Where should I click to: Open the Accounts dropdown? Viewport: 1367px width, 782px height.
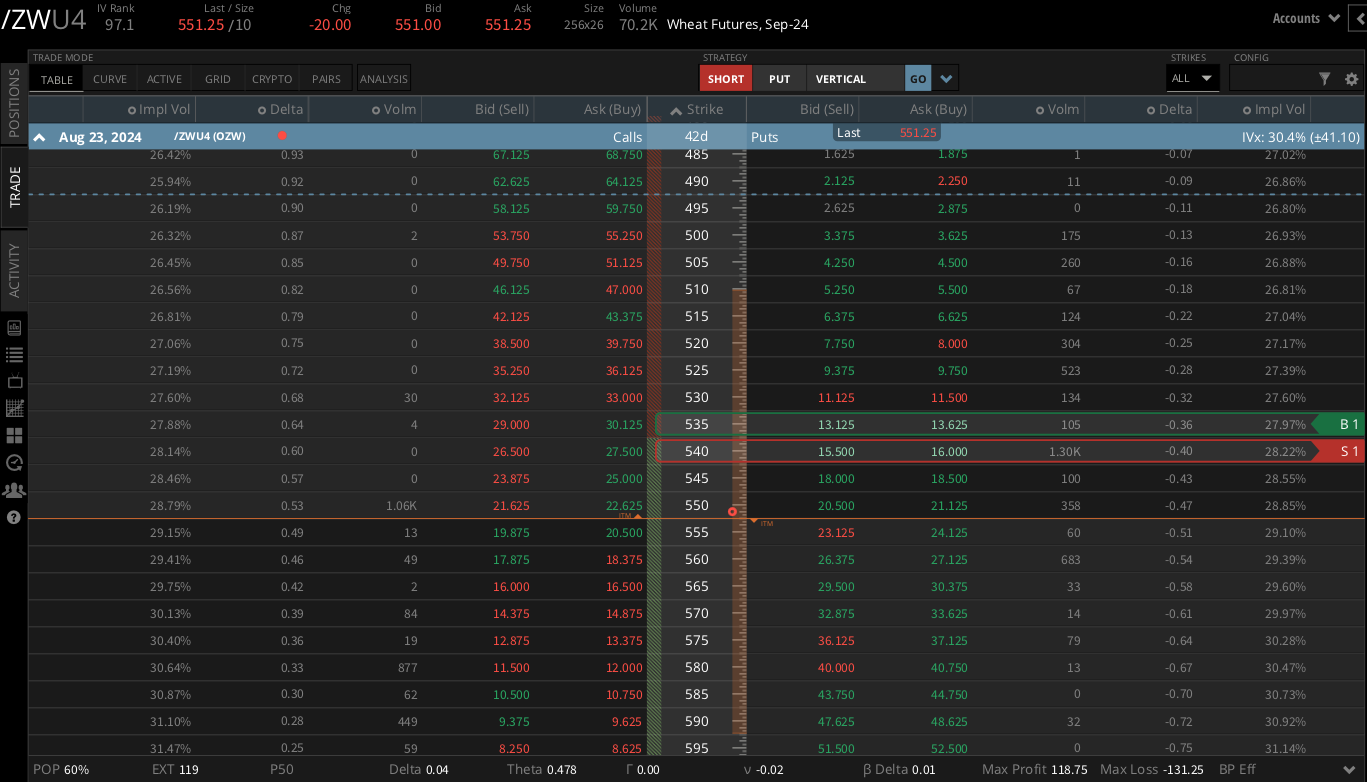[1305, 18]
